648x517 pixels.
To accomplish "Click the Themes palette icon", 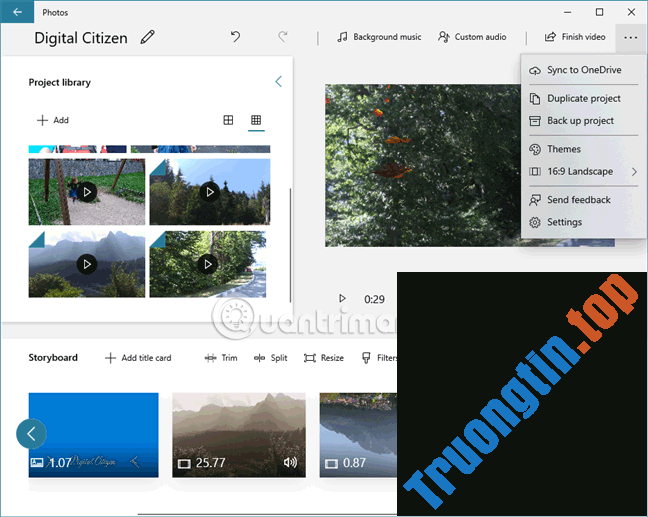I will point(535,149).
